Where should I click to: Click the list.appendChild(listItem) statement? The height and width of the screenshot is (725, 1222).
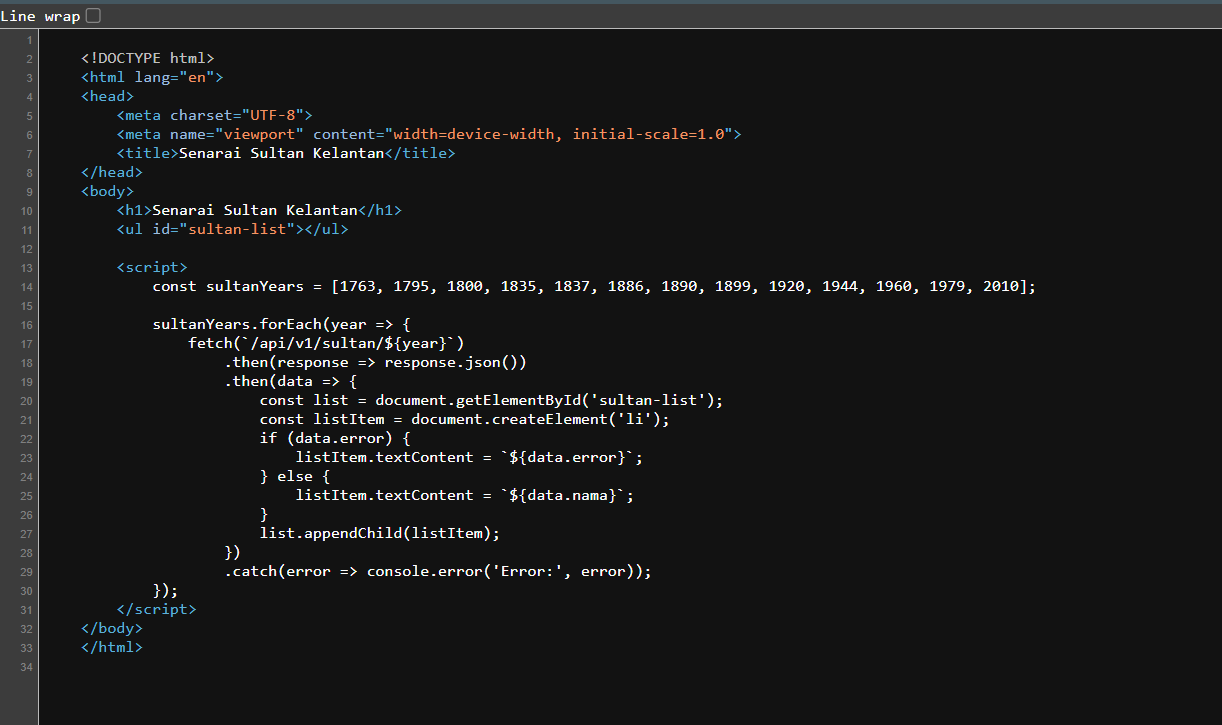tap(379, 534)
